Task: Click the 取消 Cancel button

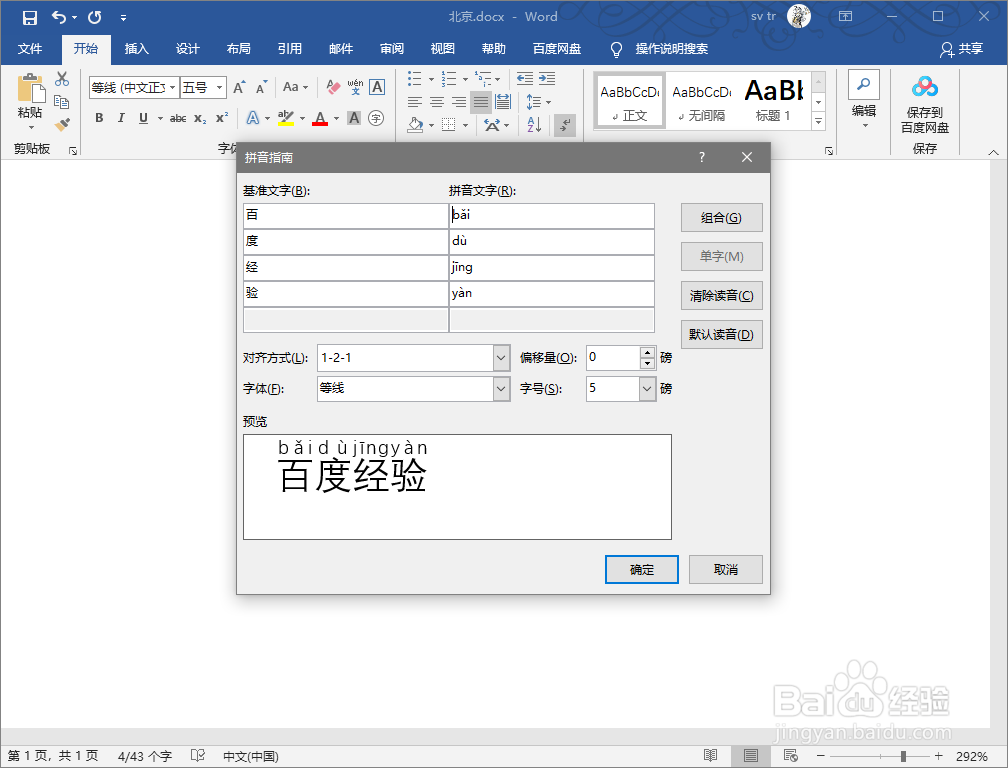Action: (x=726, y=569)
